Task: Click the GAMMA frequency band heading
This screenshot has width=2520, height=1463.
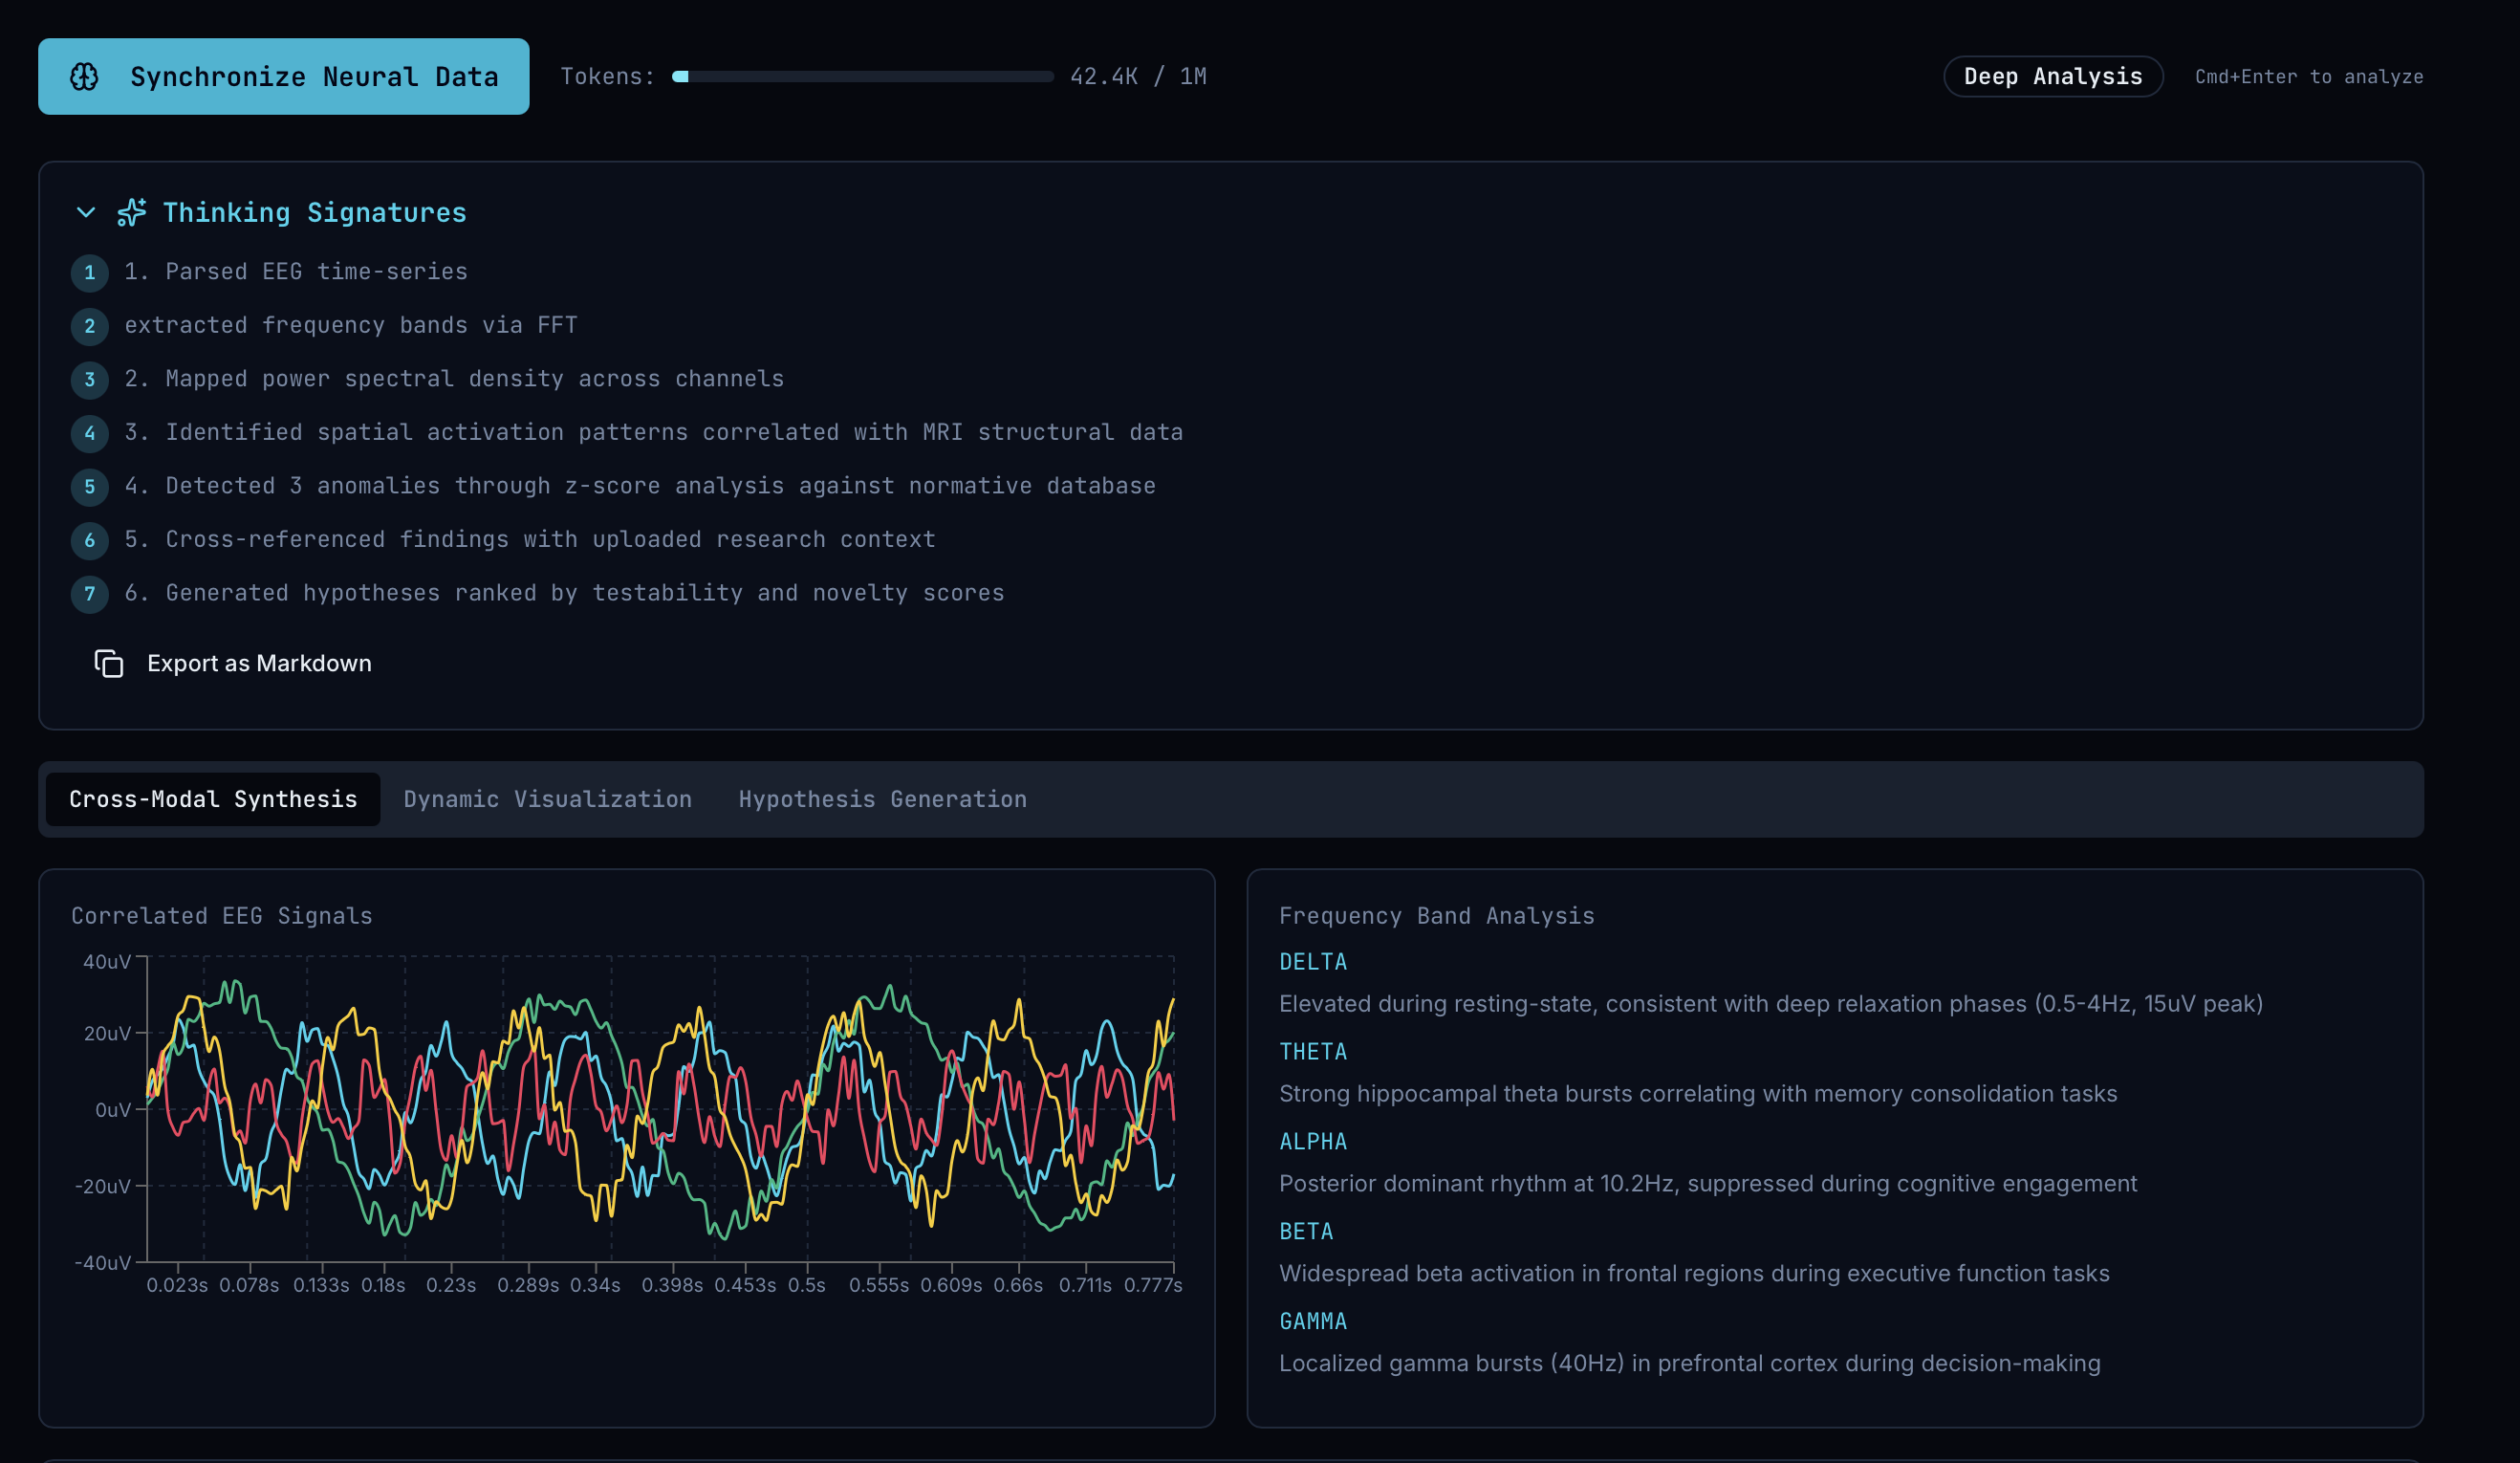Action: pyautogui.click(x=1312, y=1322)
